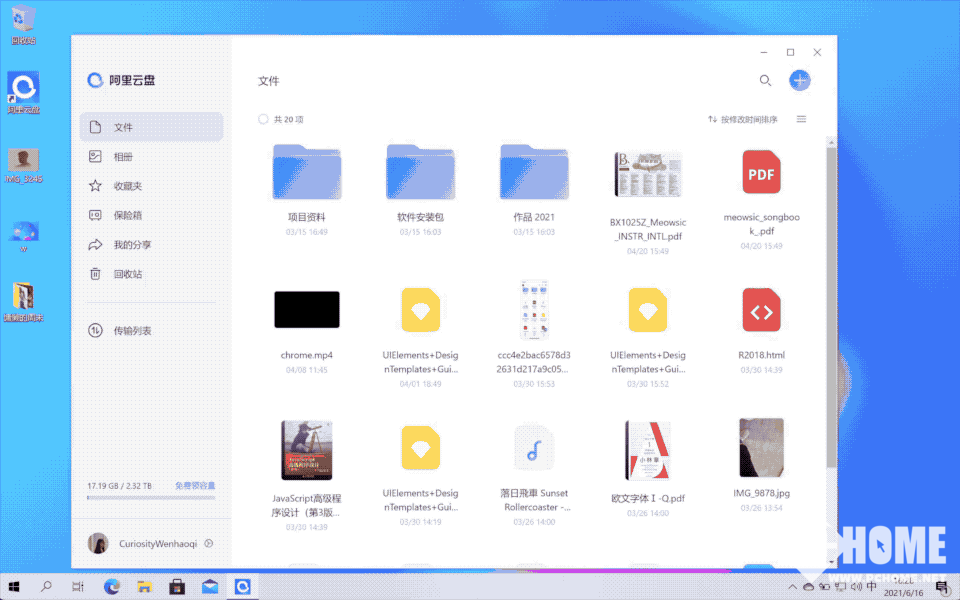Click the storage usage progress bar
The image size is (960, 600).
[151, 498]
